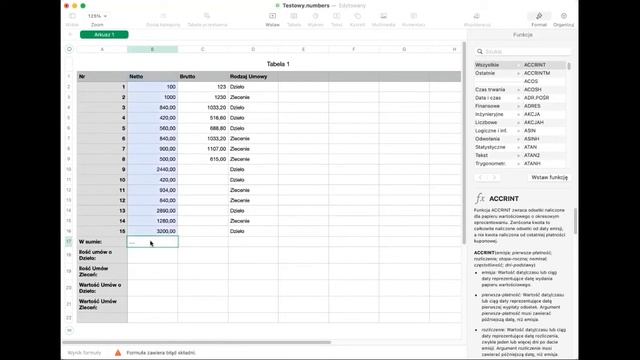Open the Zoom percentage dropdown
Image resolution: width=640 pixels, height=360 pixels.
pyautogui.click(x=97, y=16)
